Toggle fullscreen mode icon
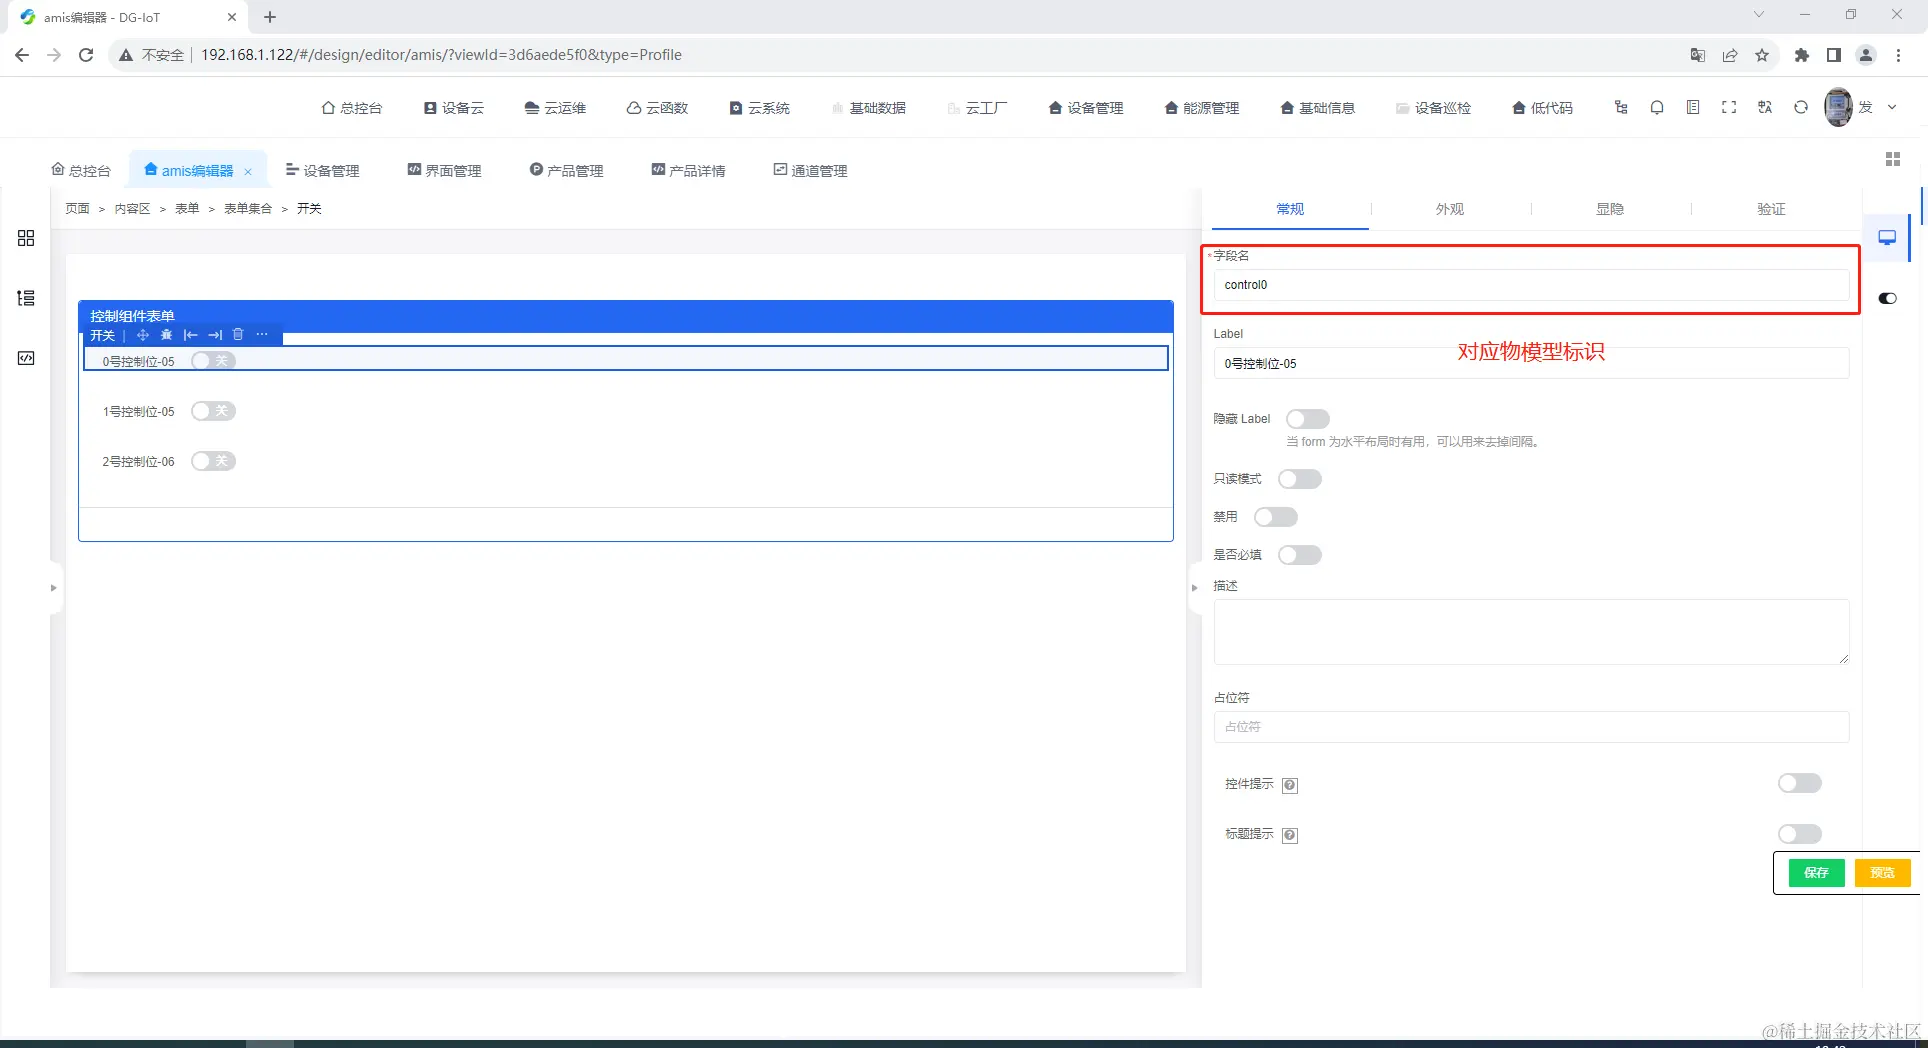This screenshot has height=1048, width=1928. tap(1729, 107)
